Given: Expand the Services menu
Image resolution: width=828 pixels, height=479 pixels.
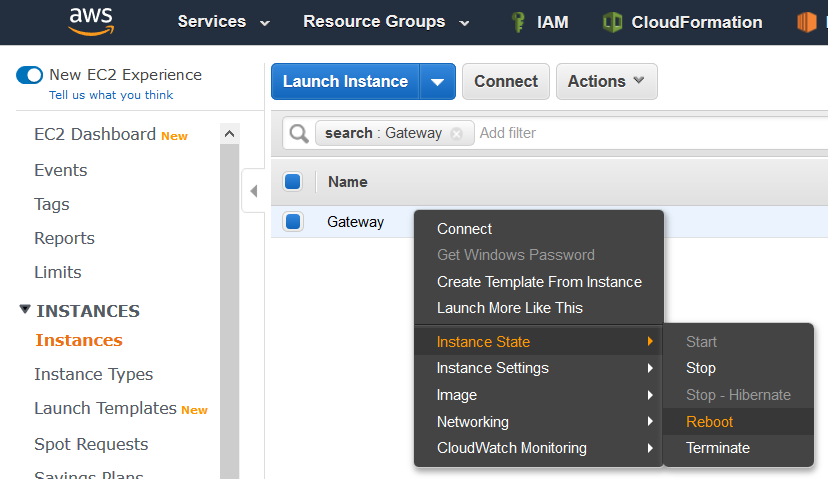Looking at the screenshot, I should pos(224,22).
